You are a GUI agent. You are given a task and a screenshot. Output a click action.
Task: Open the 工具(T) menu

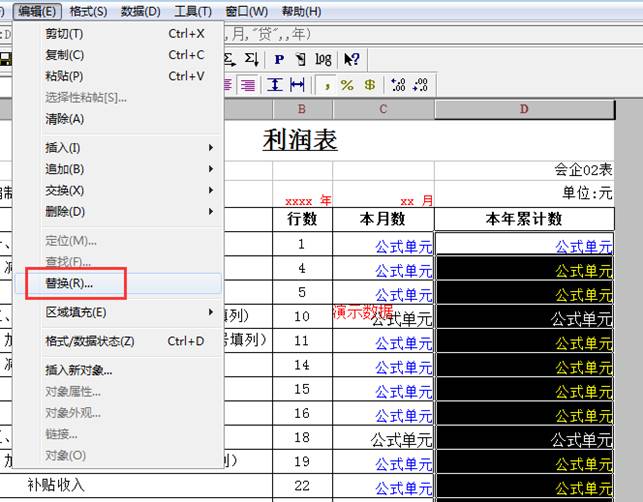tap(192, 12)
